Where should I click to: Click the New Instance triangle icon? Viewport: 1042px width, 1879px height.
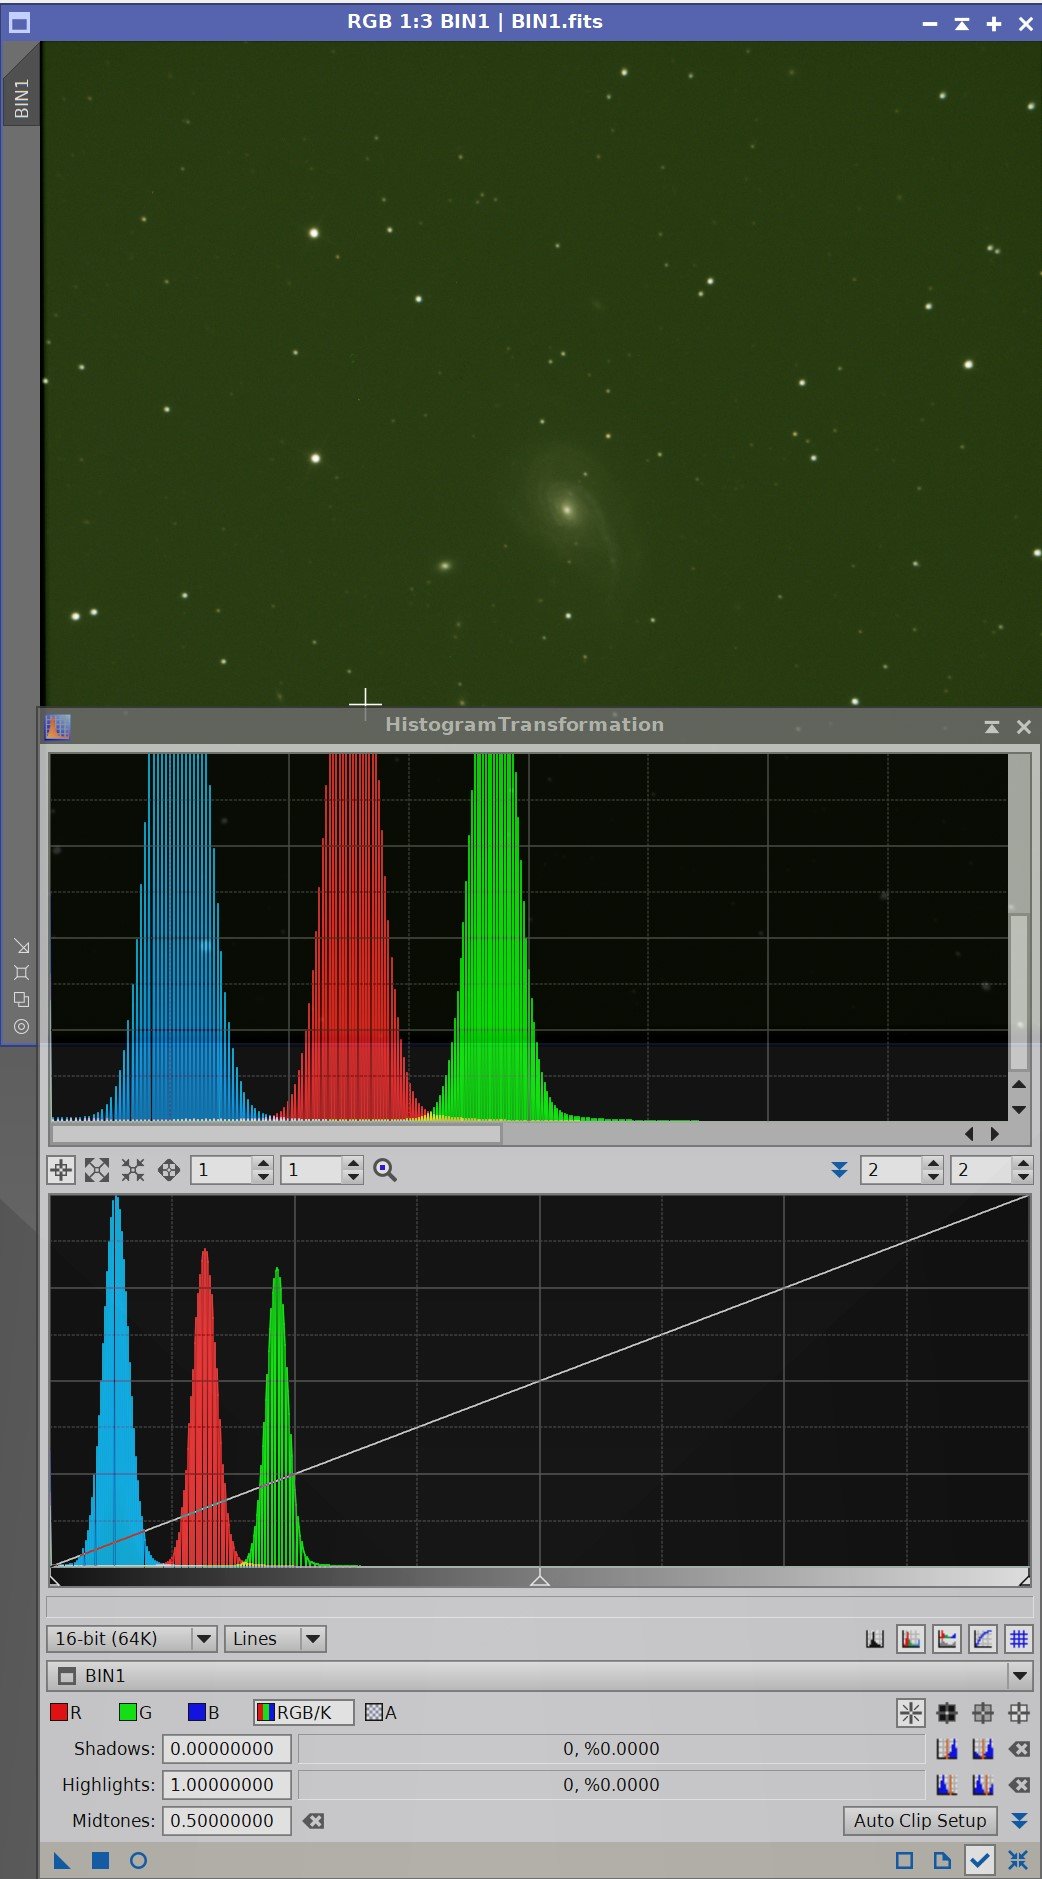point(62,1861)
